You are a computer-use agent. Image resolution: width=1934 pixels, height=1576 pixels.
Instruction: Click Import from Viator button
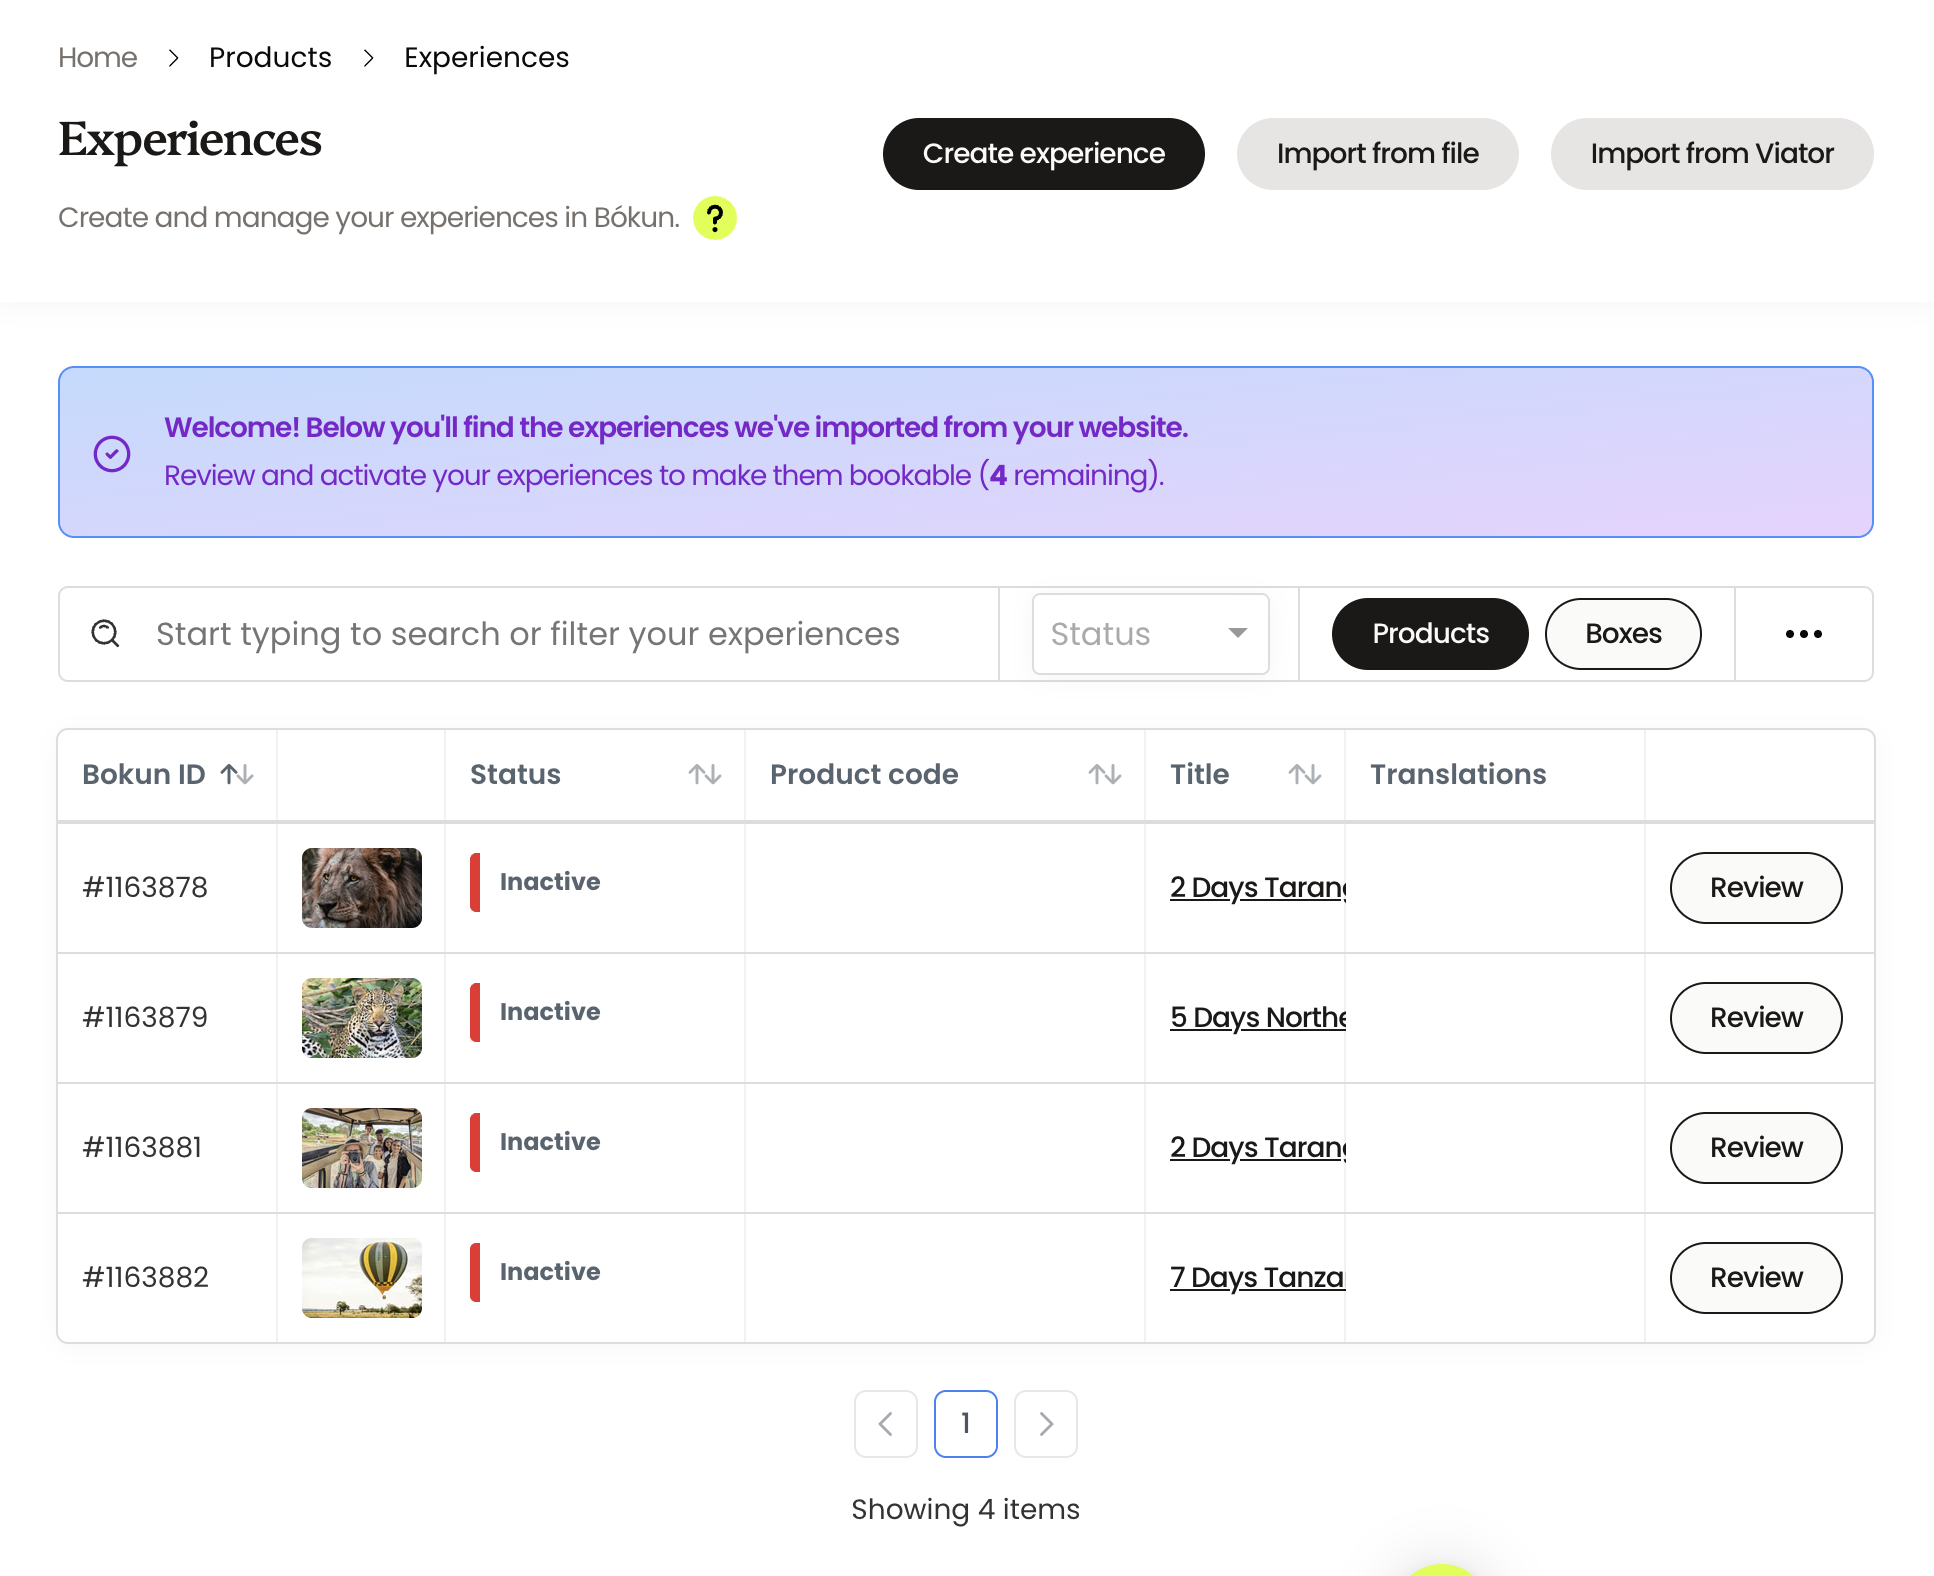click(x=1711, y=154)
